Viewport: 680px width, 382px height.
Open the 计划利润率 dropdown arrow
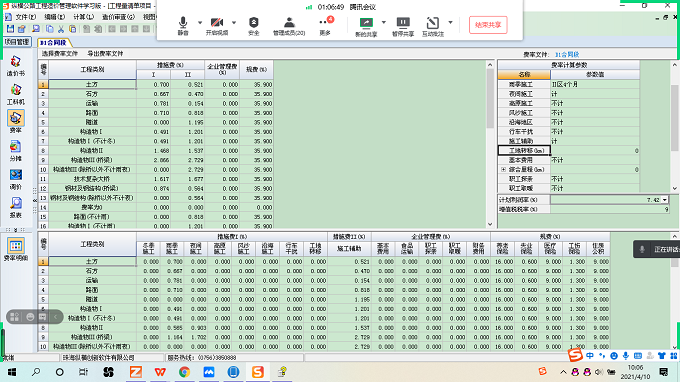[x=664, y=200]
